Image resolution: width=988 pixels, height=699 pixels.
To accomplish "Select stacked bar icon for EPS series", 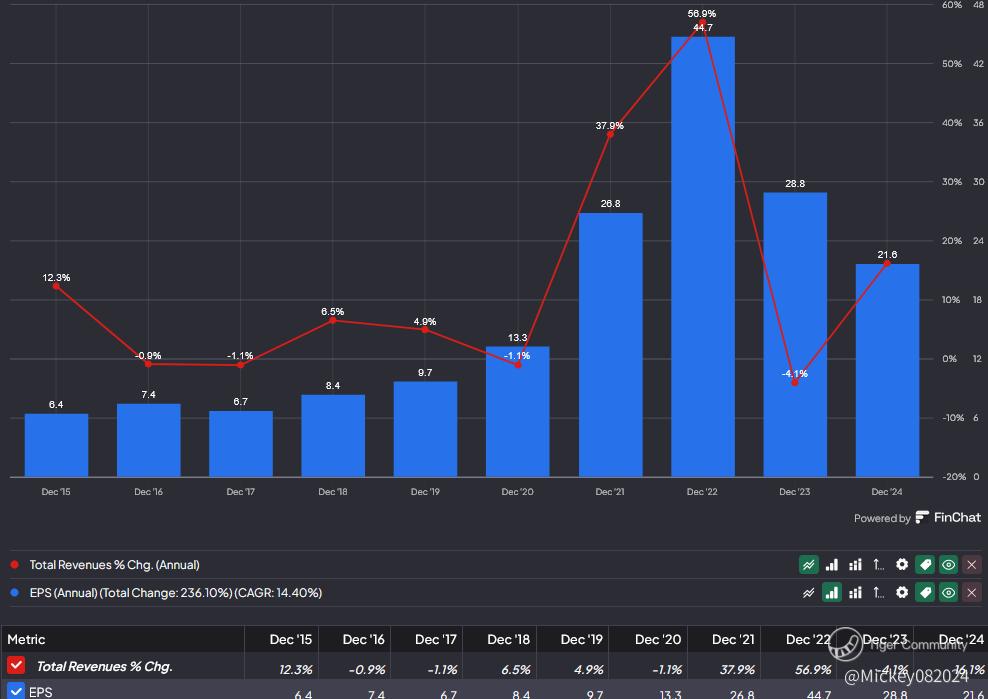I will pyautogui.click(x=855, y=593).
